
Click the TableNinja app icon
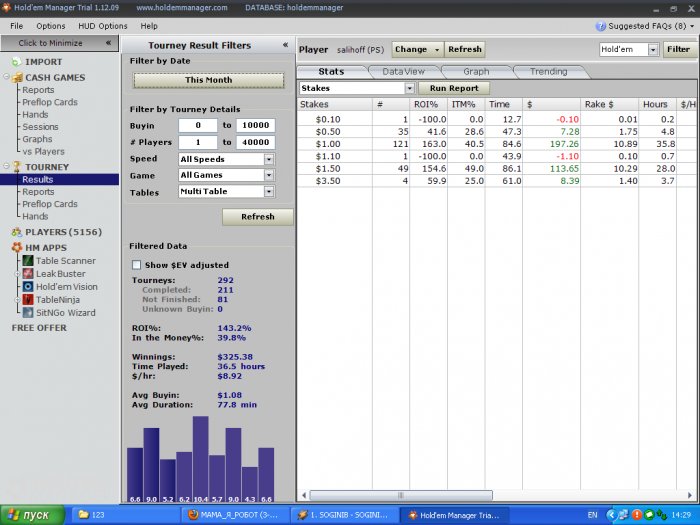tap(28, 300)
